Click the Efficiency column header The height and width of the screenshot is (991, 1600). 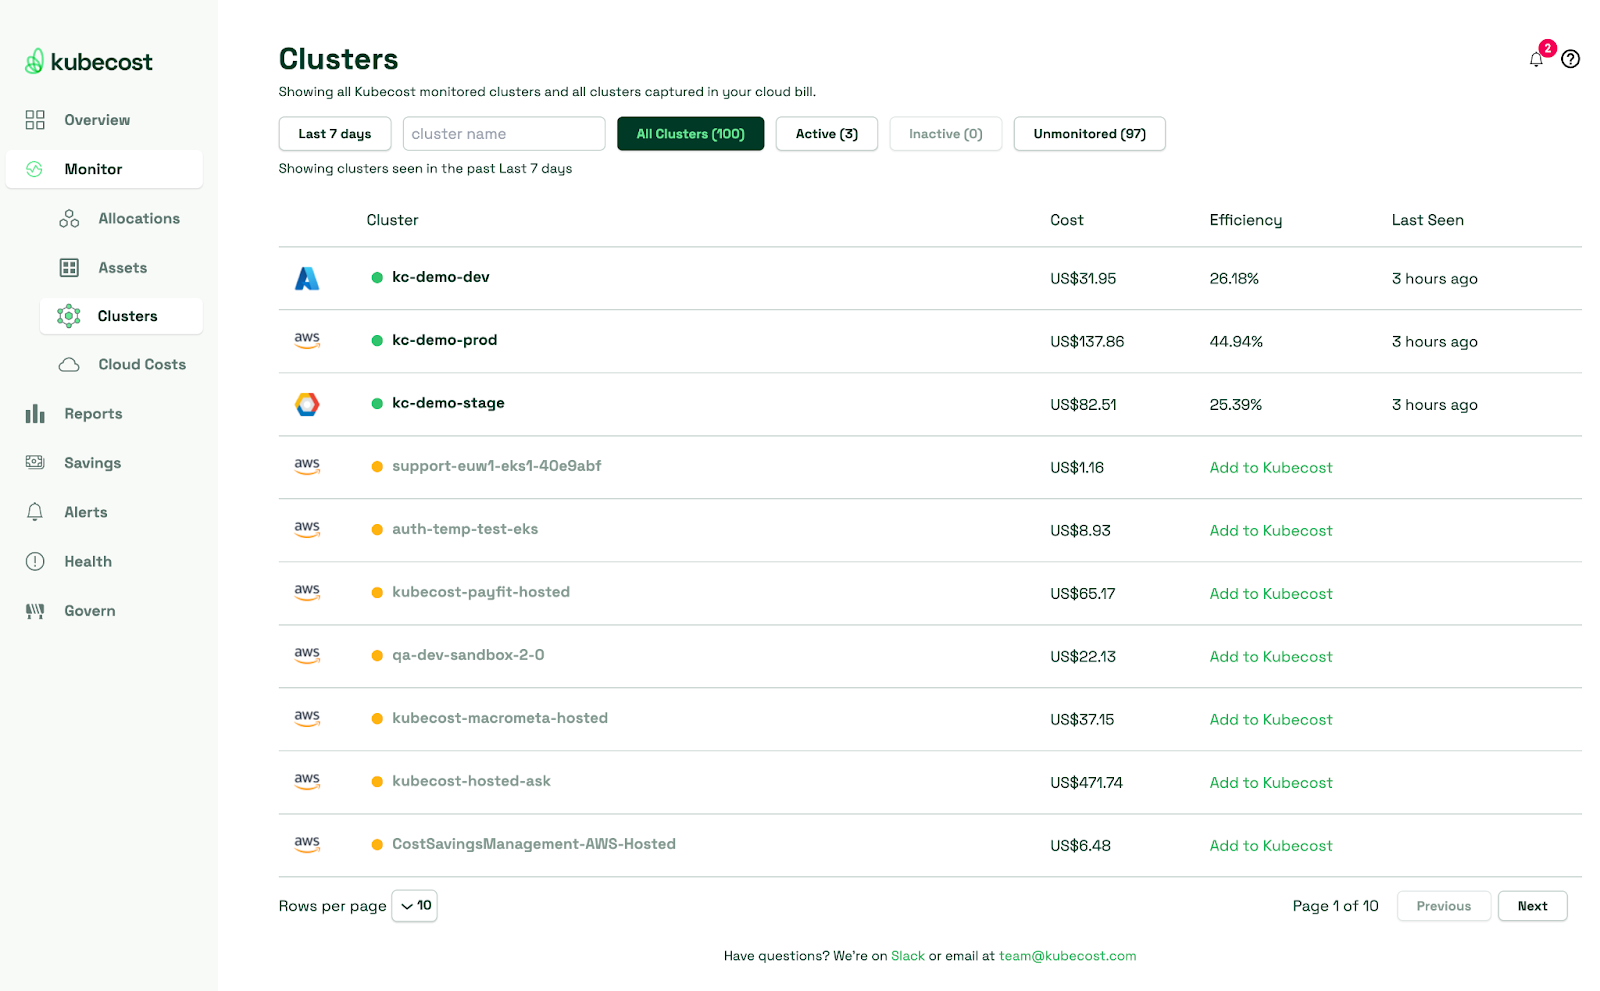click(1245, 220)
